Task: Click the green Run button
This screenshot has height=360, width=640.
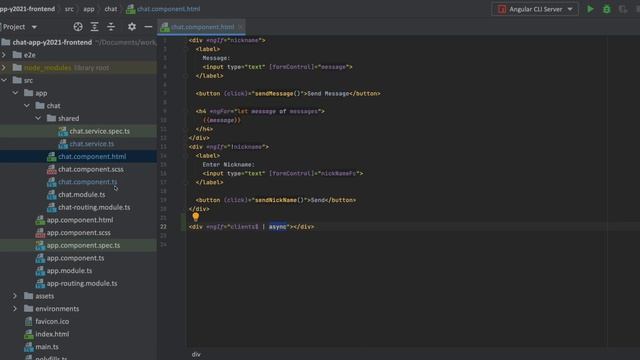Action: point(590,9)
